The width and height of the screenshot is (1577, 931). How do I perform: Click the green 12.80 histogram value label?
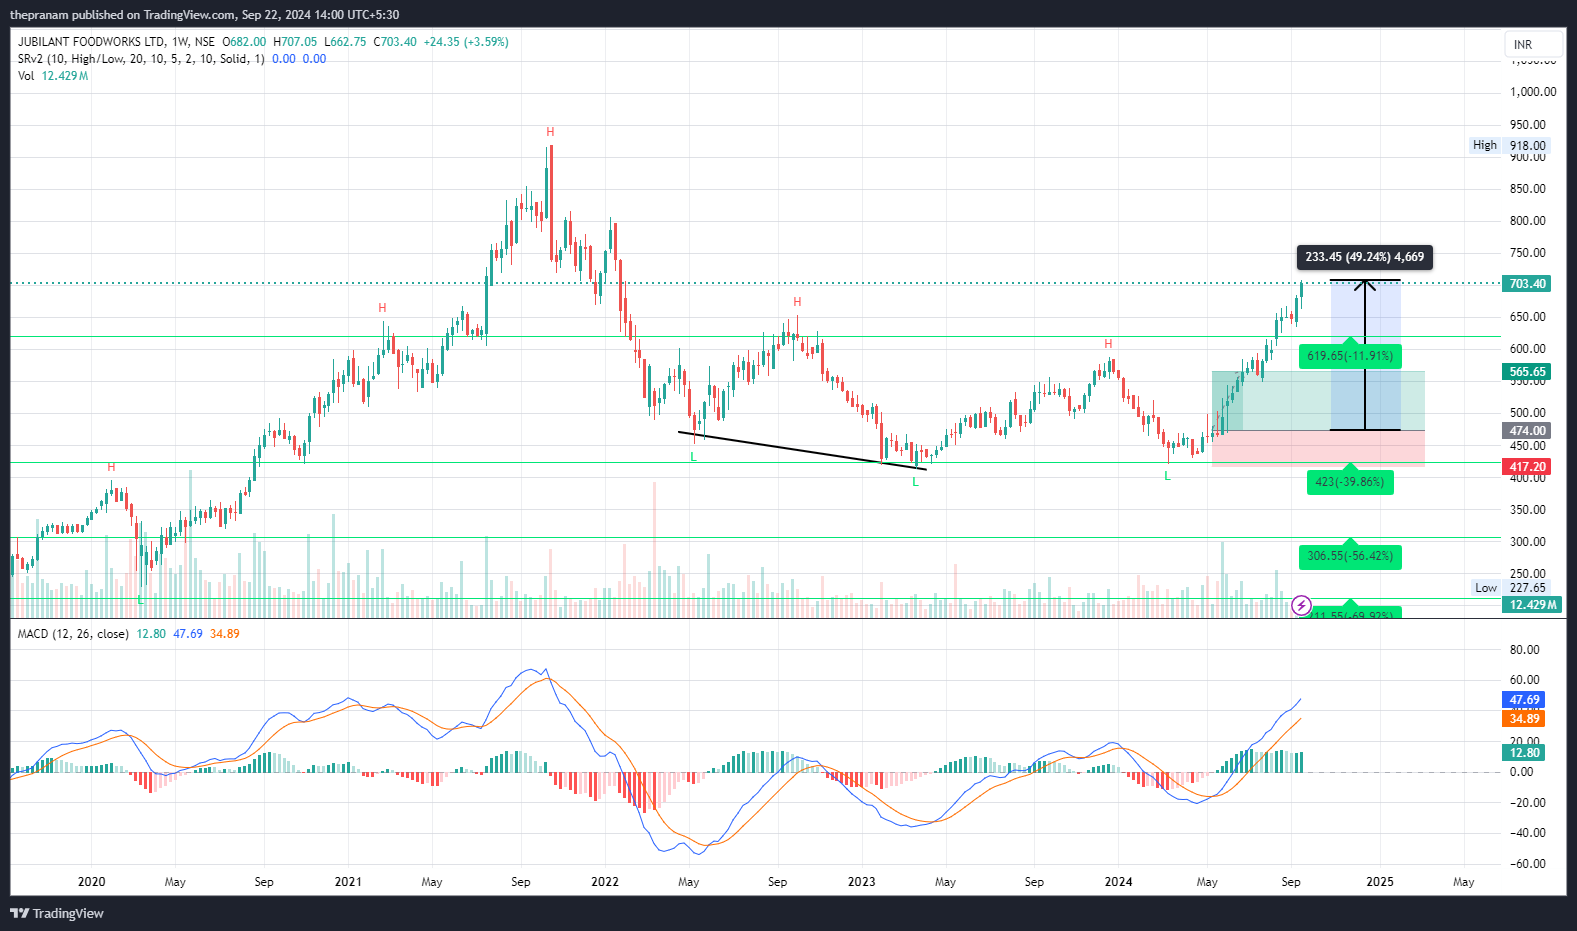coord(1524,753)
